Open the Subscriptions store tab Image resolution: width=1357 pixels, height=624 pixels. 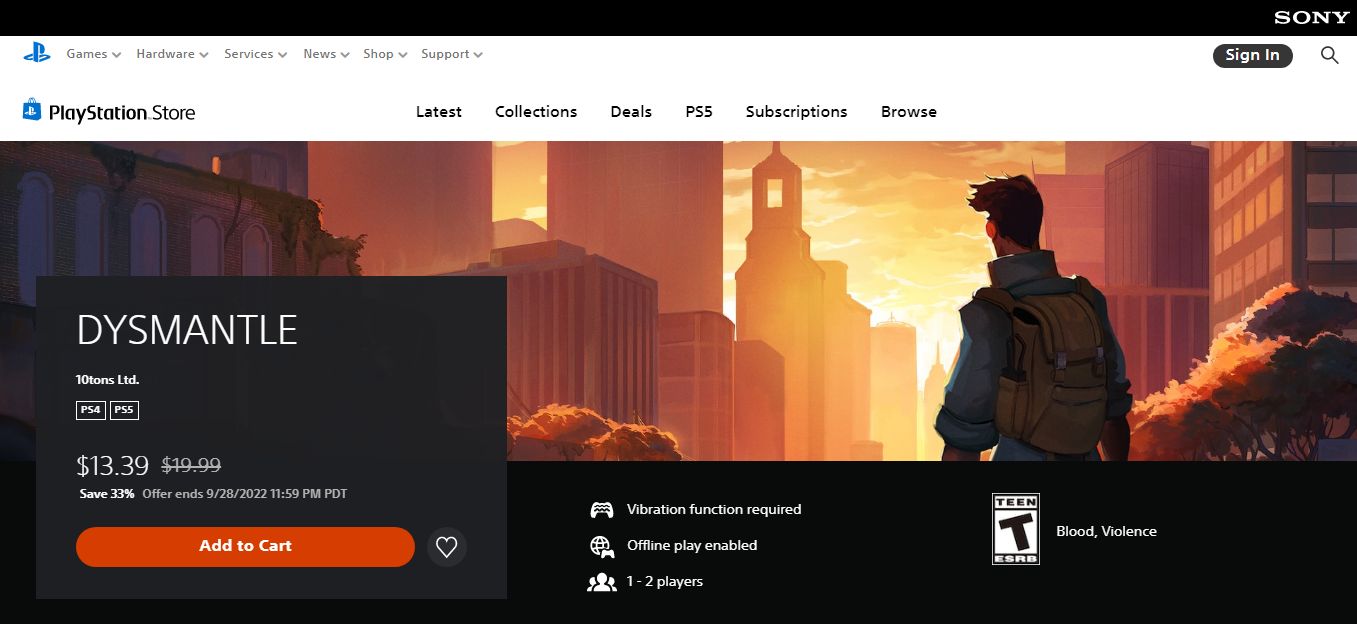coord(796,112)
